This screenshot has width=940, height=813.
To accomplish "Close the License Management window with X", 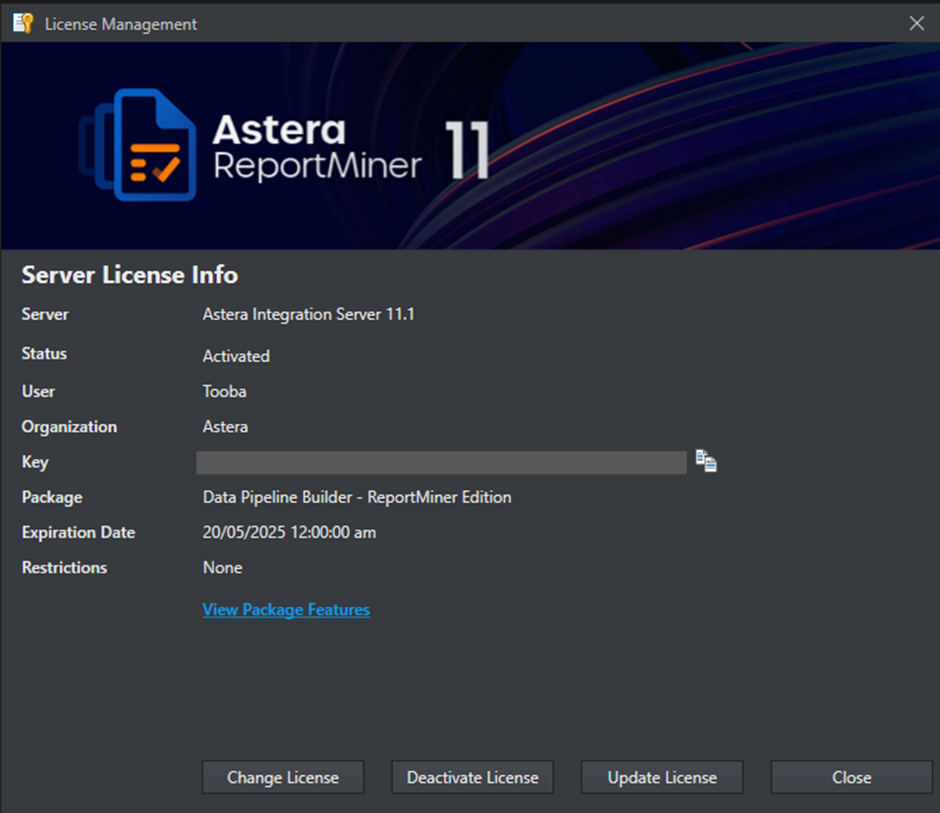I will point(916,23).
